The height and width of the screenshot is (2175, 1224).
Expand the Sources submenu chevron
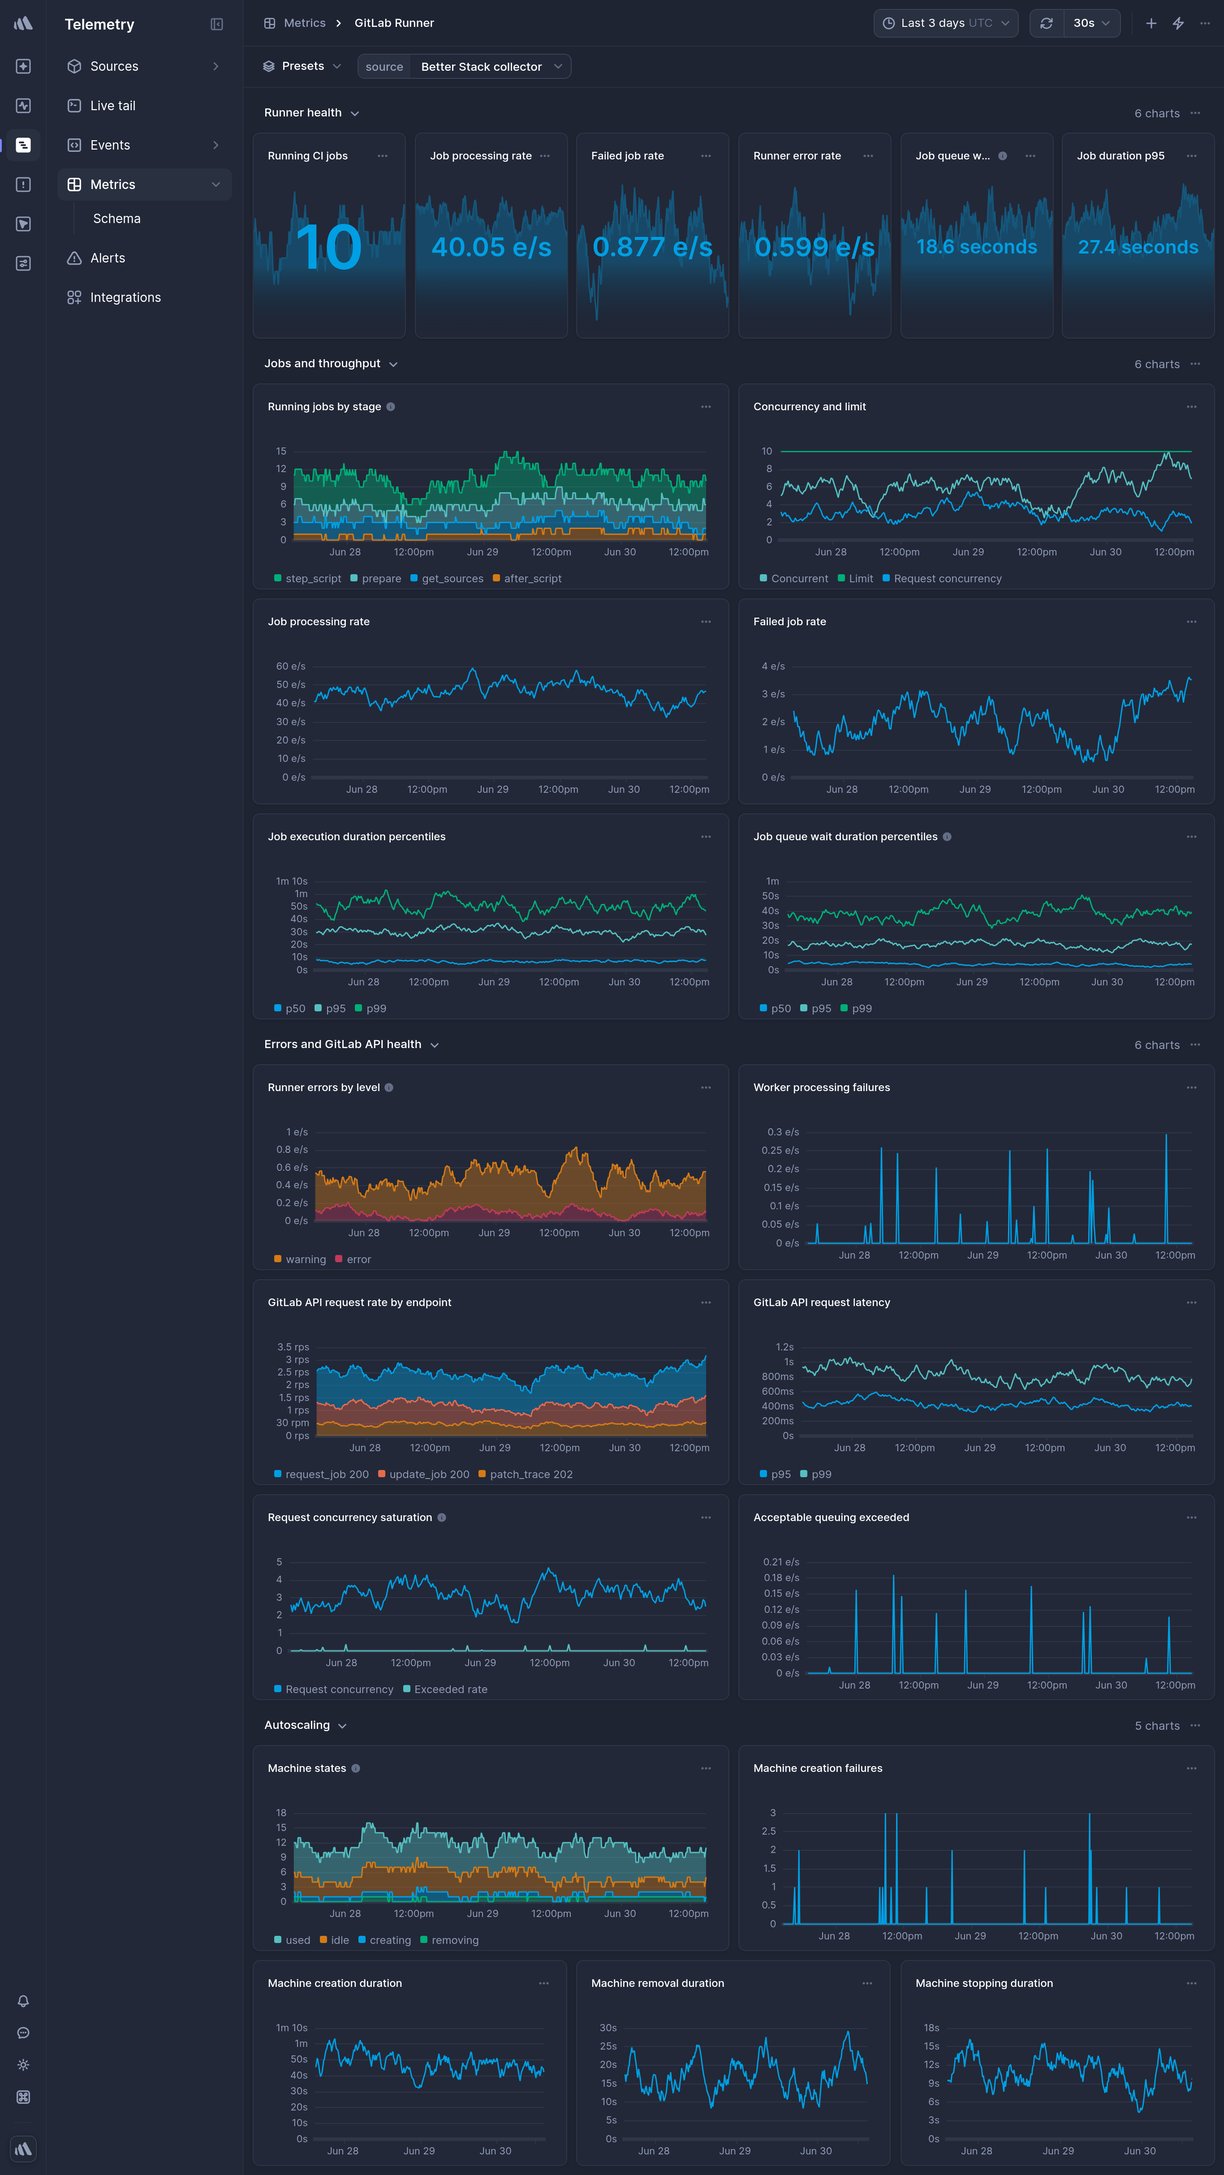click(x=216, y=66)
